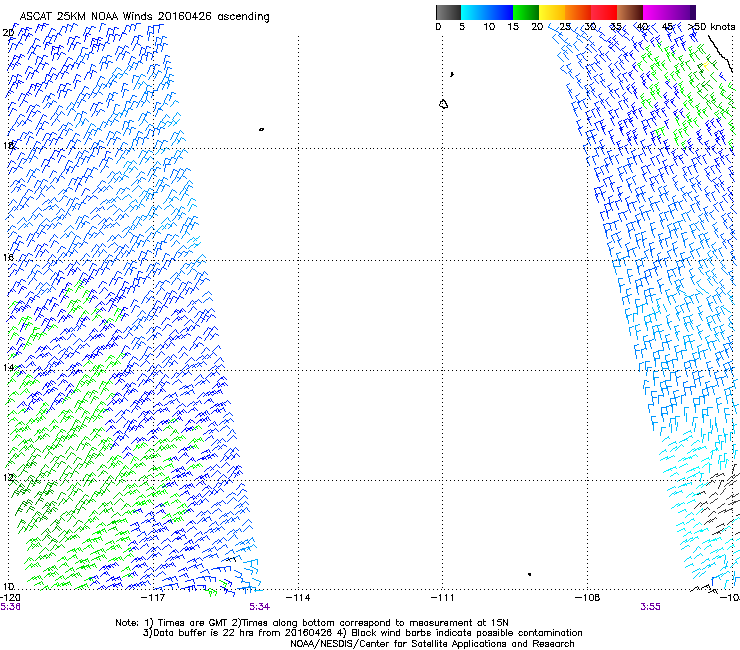Click the longitude label '-111'
The height and width of the screenshot is (650, 740).
[x=443, y=598]
